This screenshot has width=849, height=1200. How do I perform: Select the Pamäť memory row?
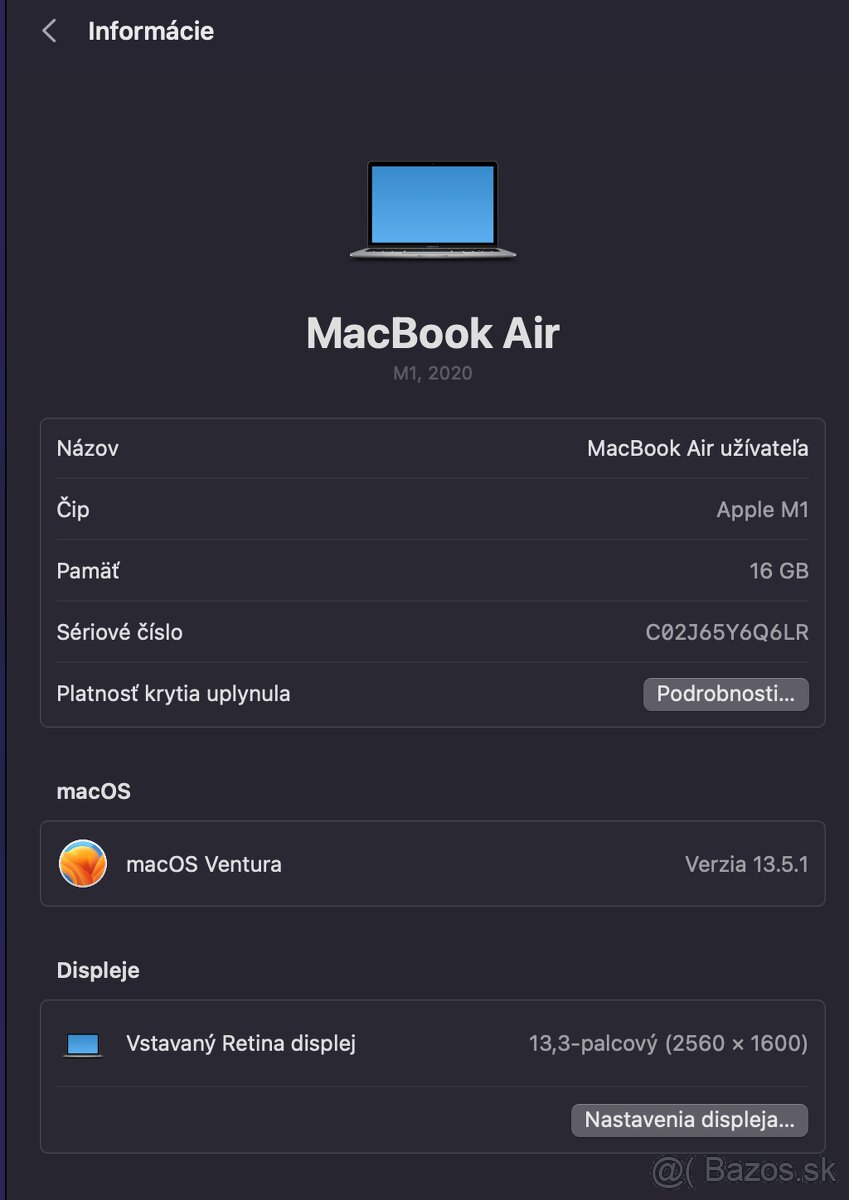[x=433, y=570]
